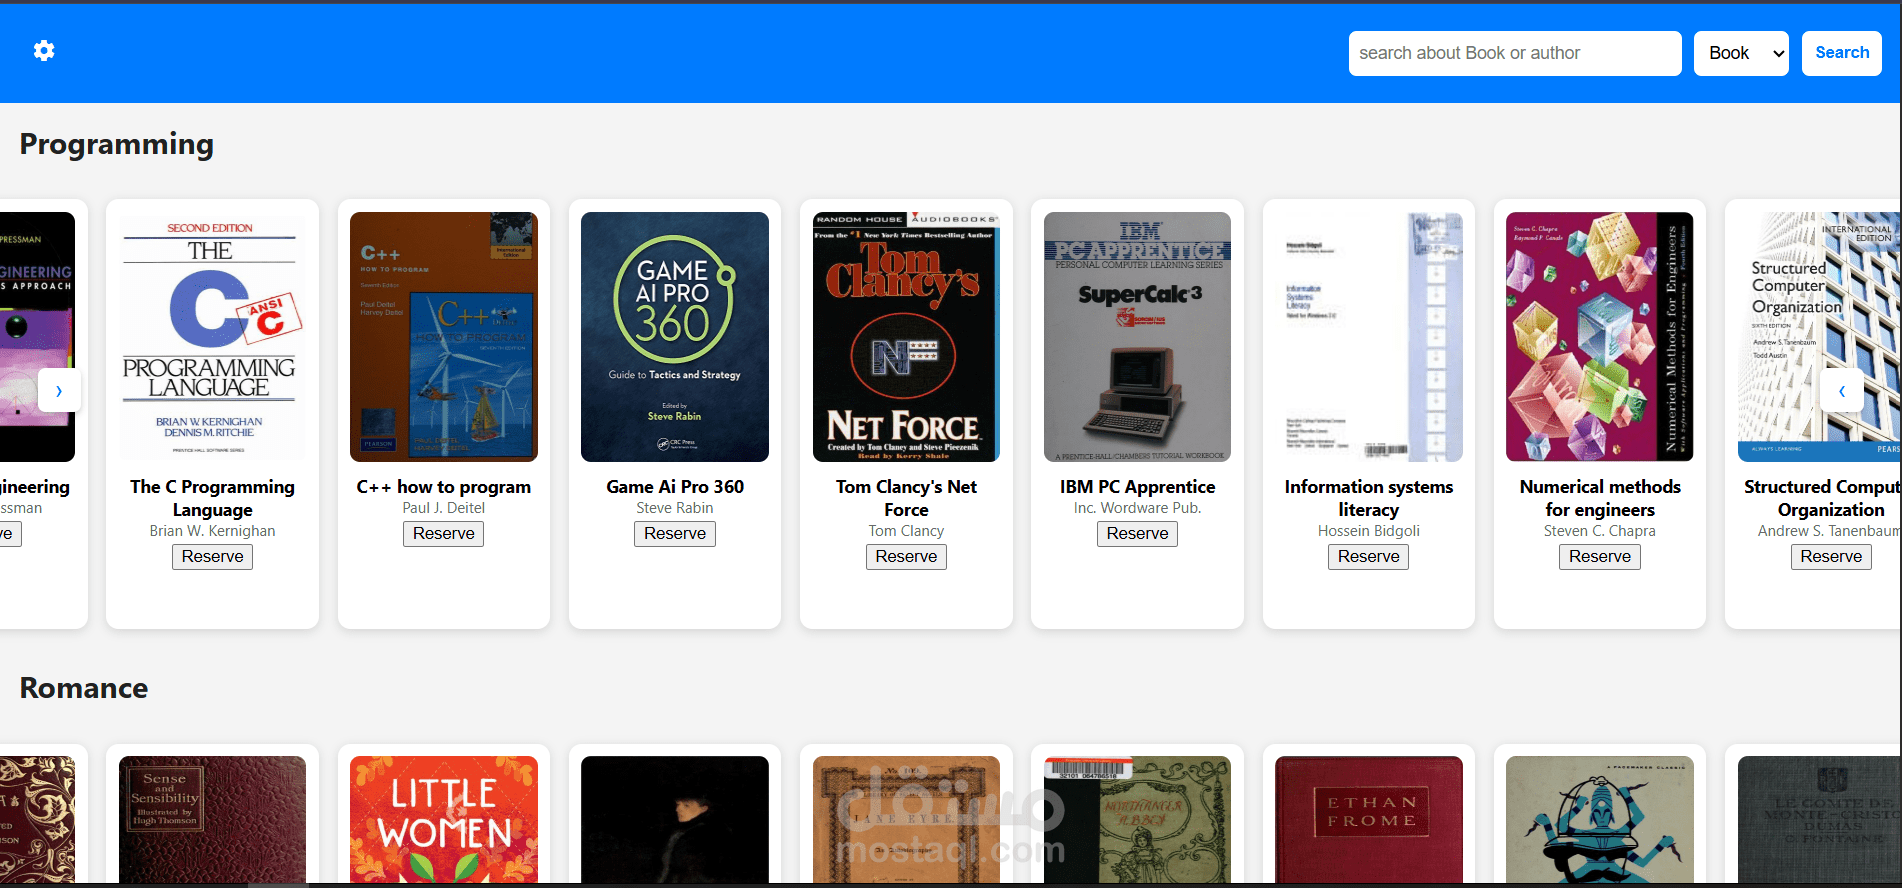The image size is (1902, 888).
Task: Click author name 'Brian W. Kernighan'
Action: pos(212,531)
